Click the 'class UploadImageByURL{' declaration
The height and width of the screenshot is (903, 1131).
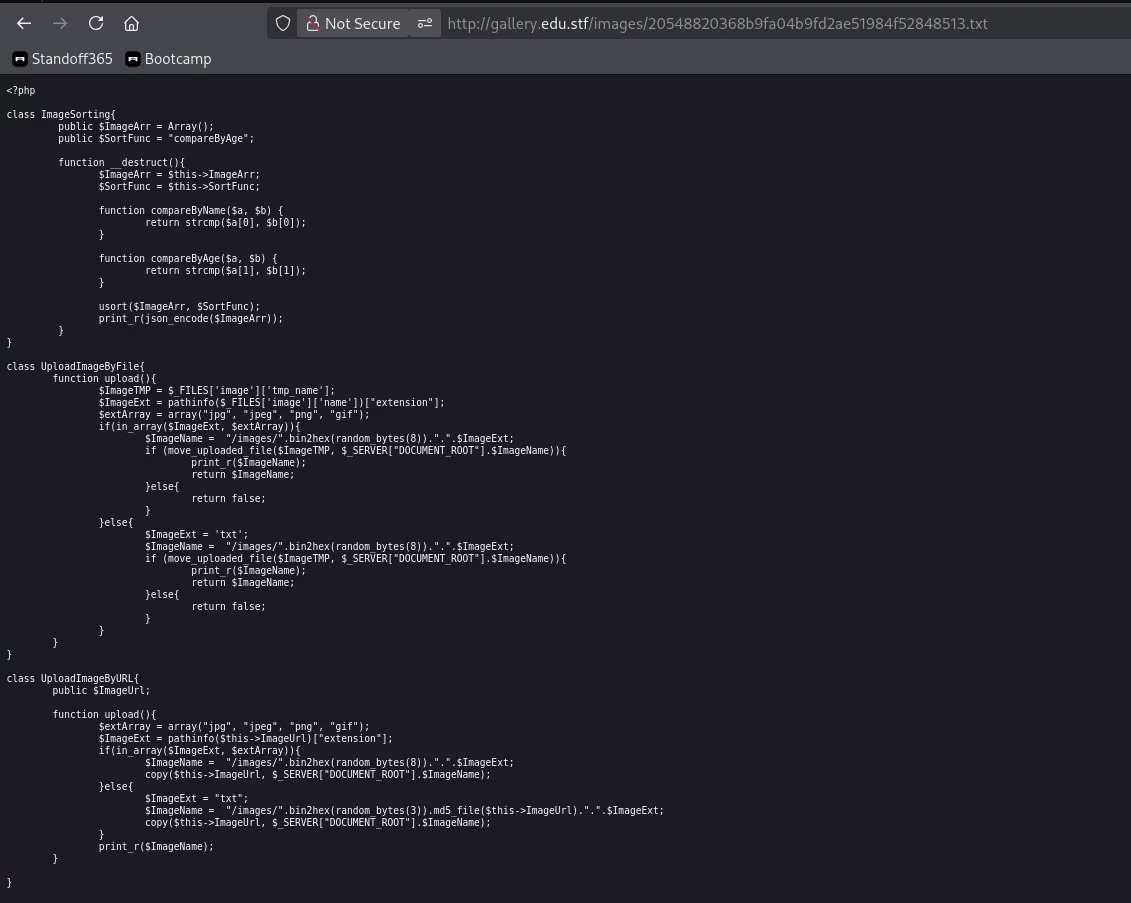(x=72, y=679)
